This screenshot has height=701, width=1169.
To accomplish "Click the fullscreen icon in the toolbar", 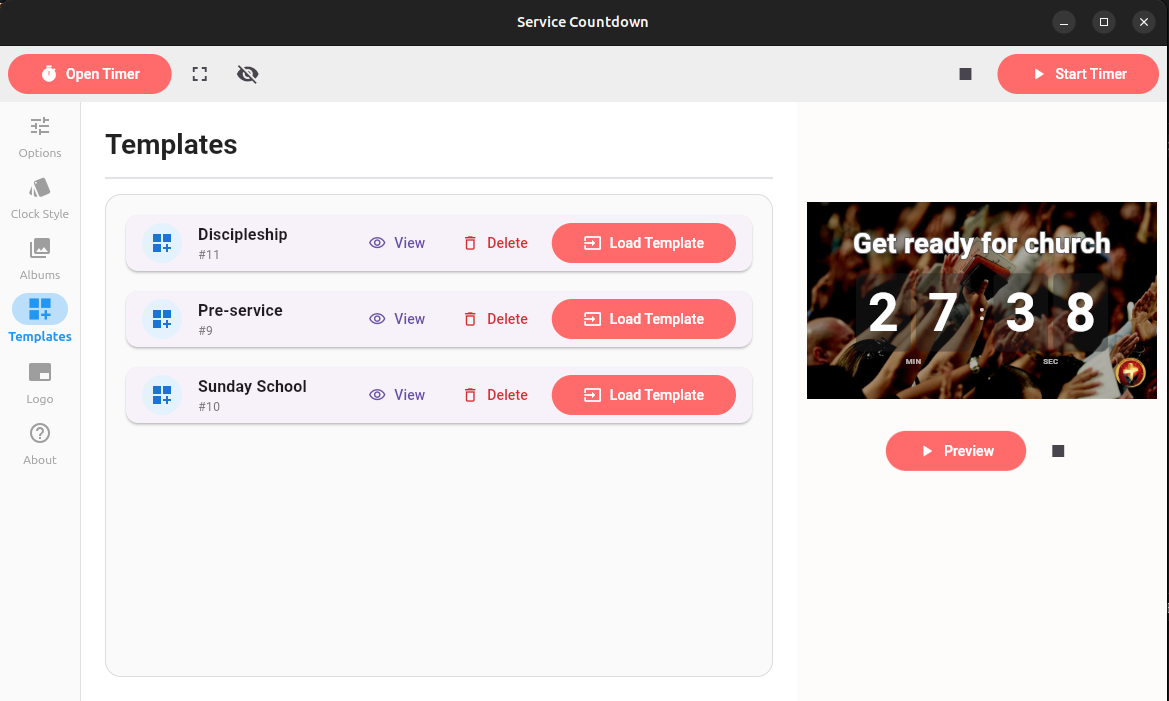I will pos(200,74).
